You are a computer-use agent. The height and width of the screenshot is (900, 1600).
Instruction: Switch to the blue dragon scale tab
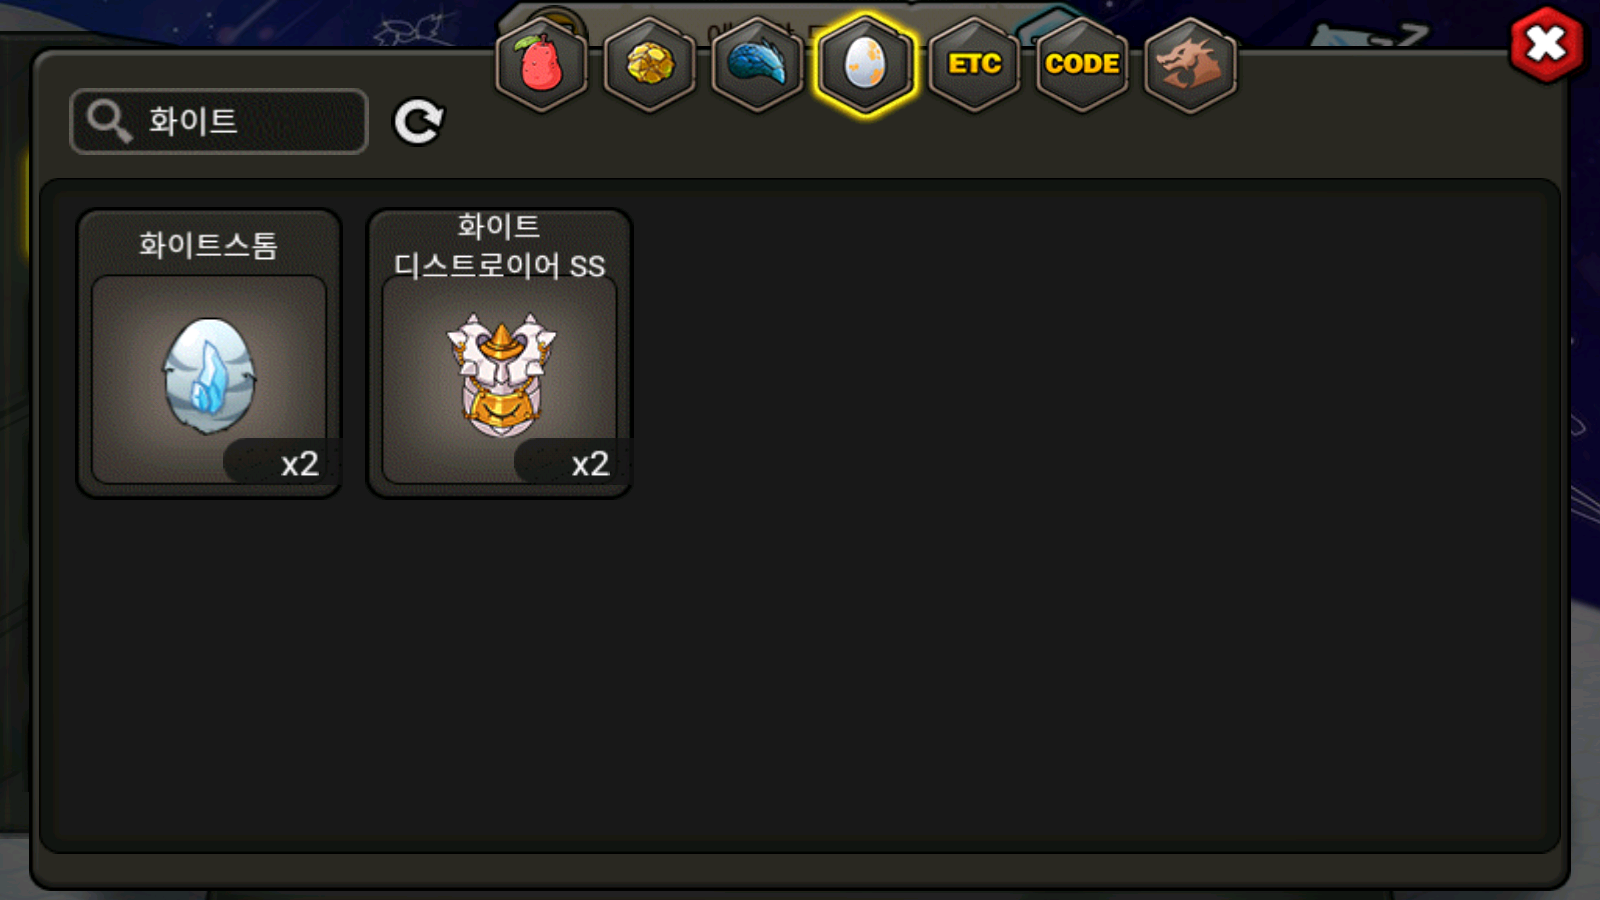click(757, 65)
